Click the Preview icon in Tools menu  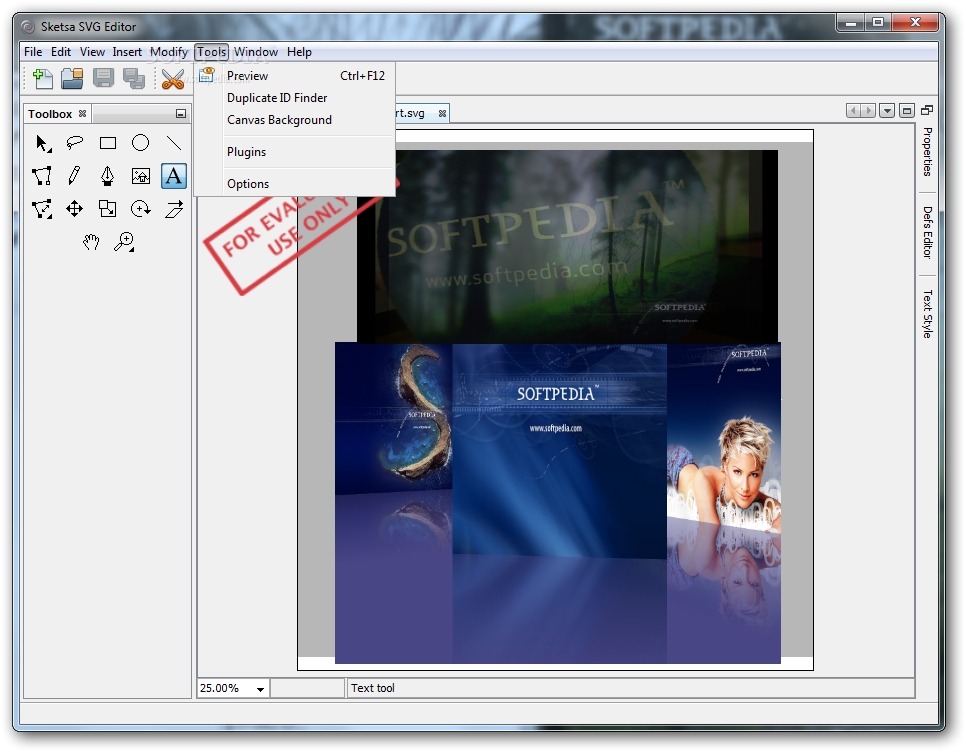[x=206, y=75]
